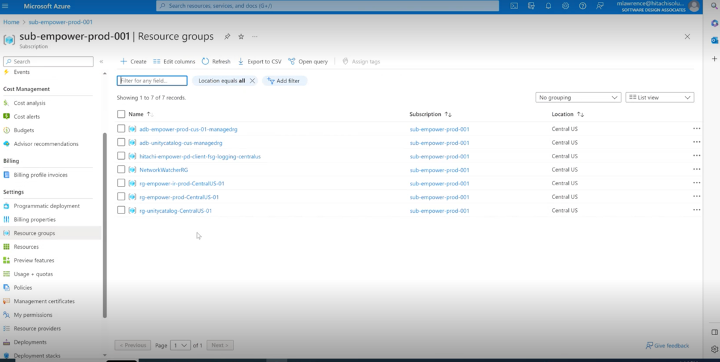The image size is (720, 362).
Task: Export the list to CSV
Action: (259, 61)
